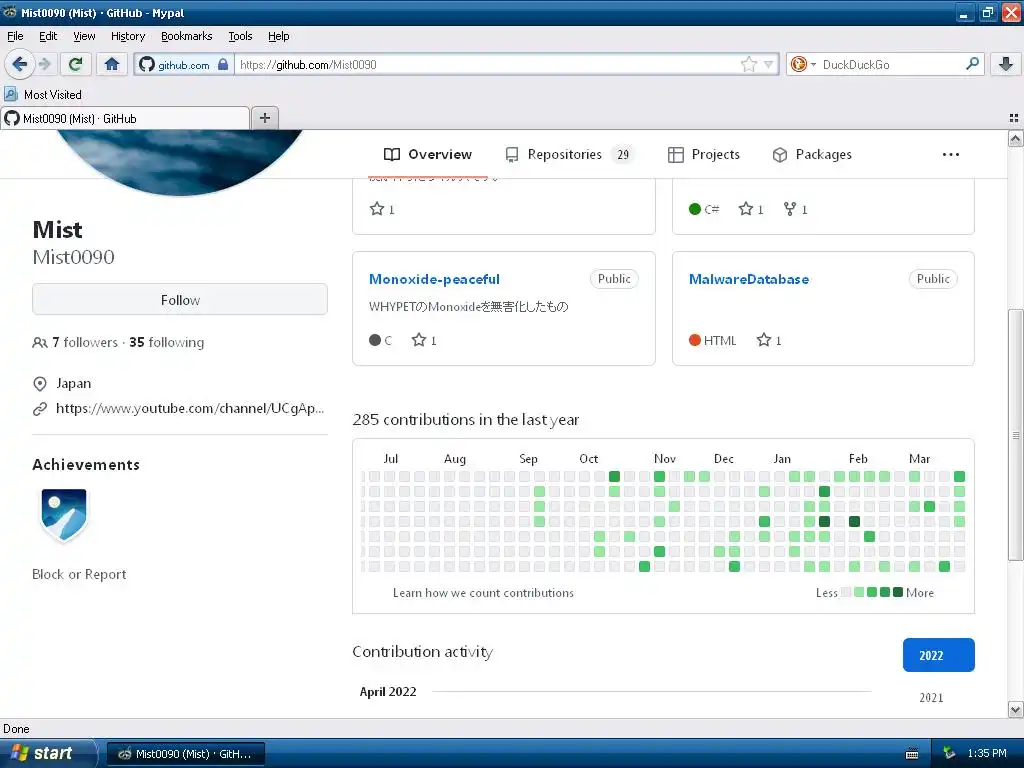Click the light green legend swatch
This screenshot has height=768, width=1024.
(x=859, y=592)
